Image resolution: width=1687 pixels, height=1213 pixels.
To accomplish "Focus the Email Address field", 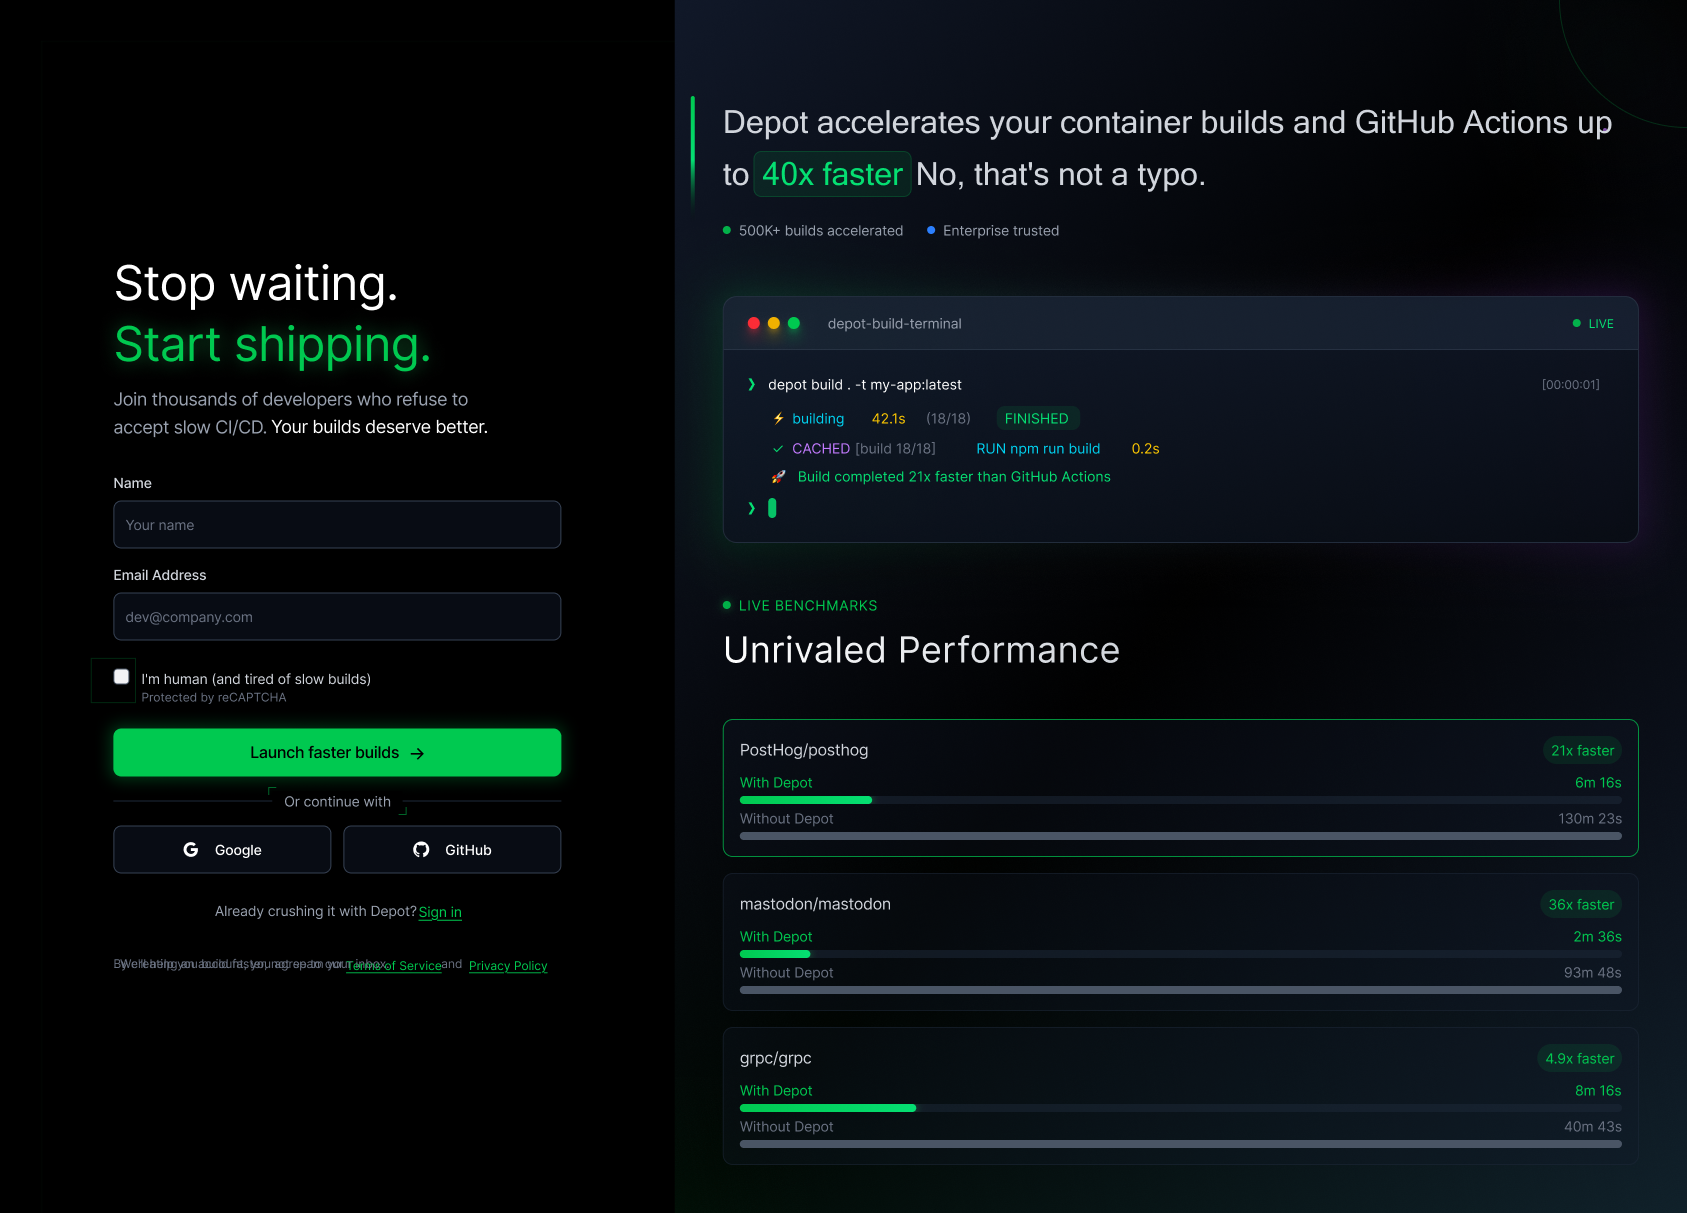I will pyautogui.click(x=337, y=617).
